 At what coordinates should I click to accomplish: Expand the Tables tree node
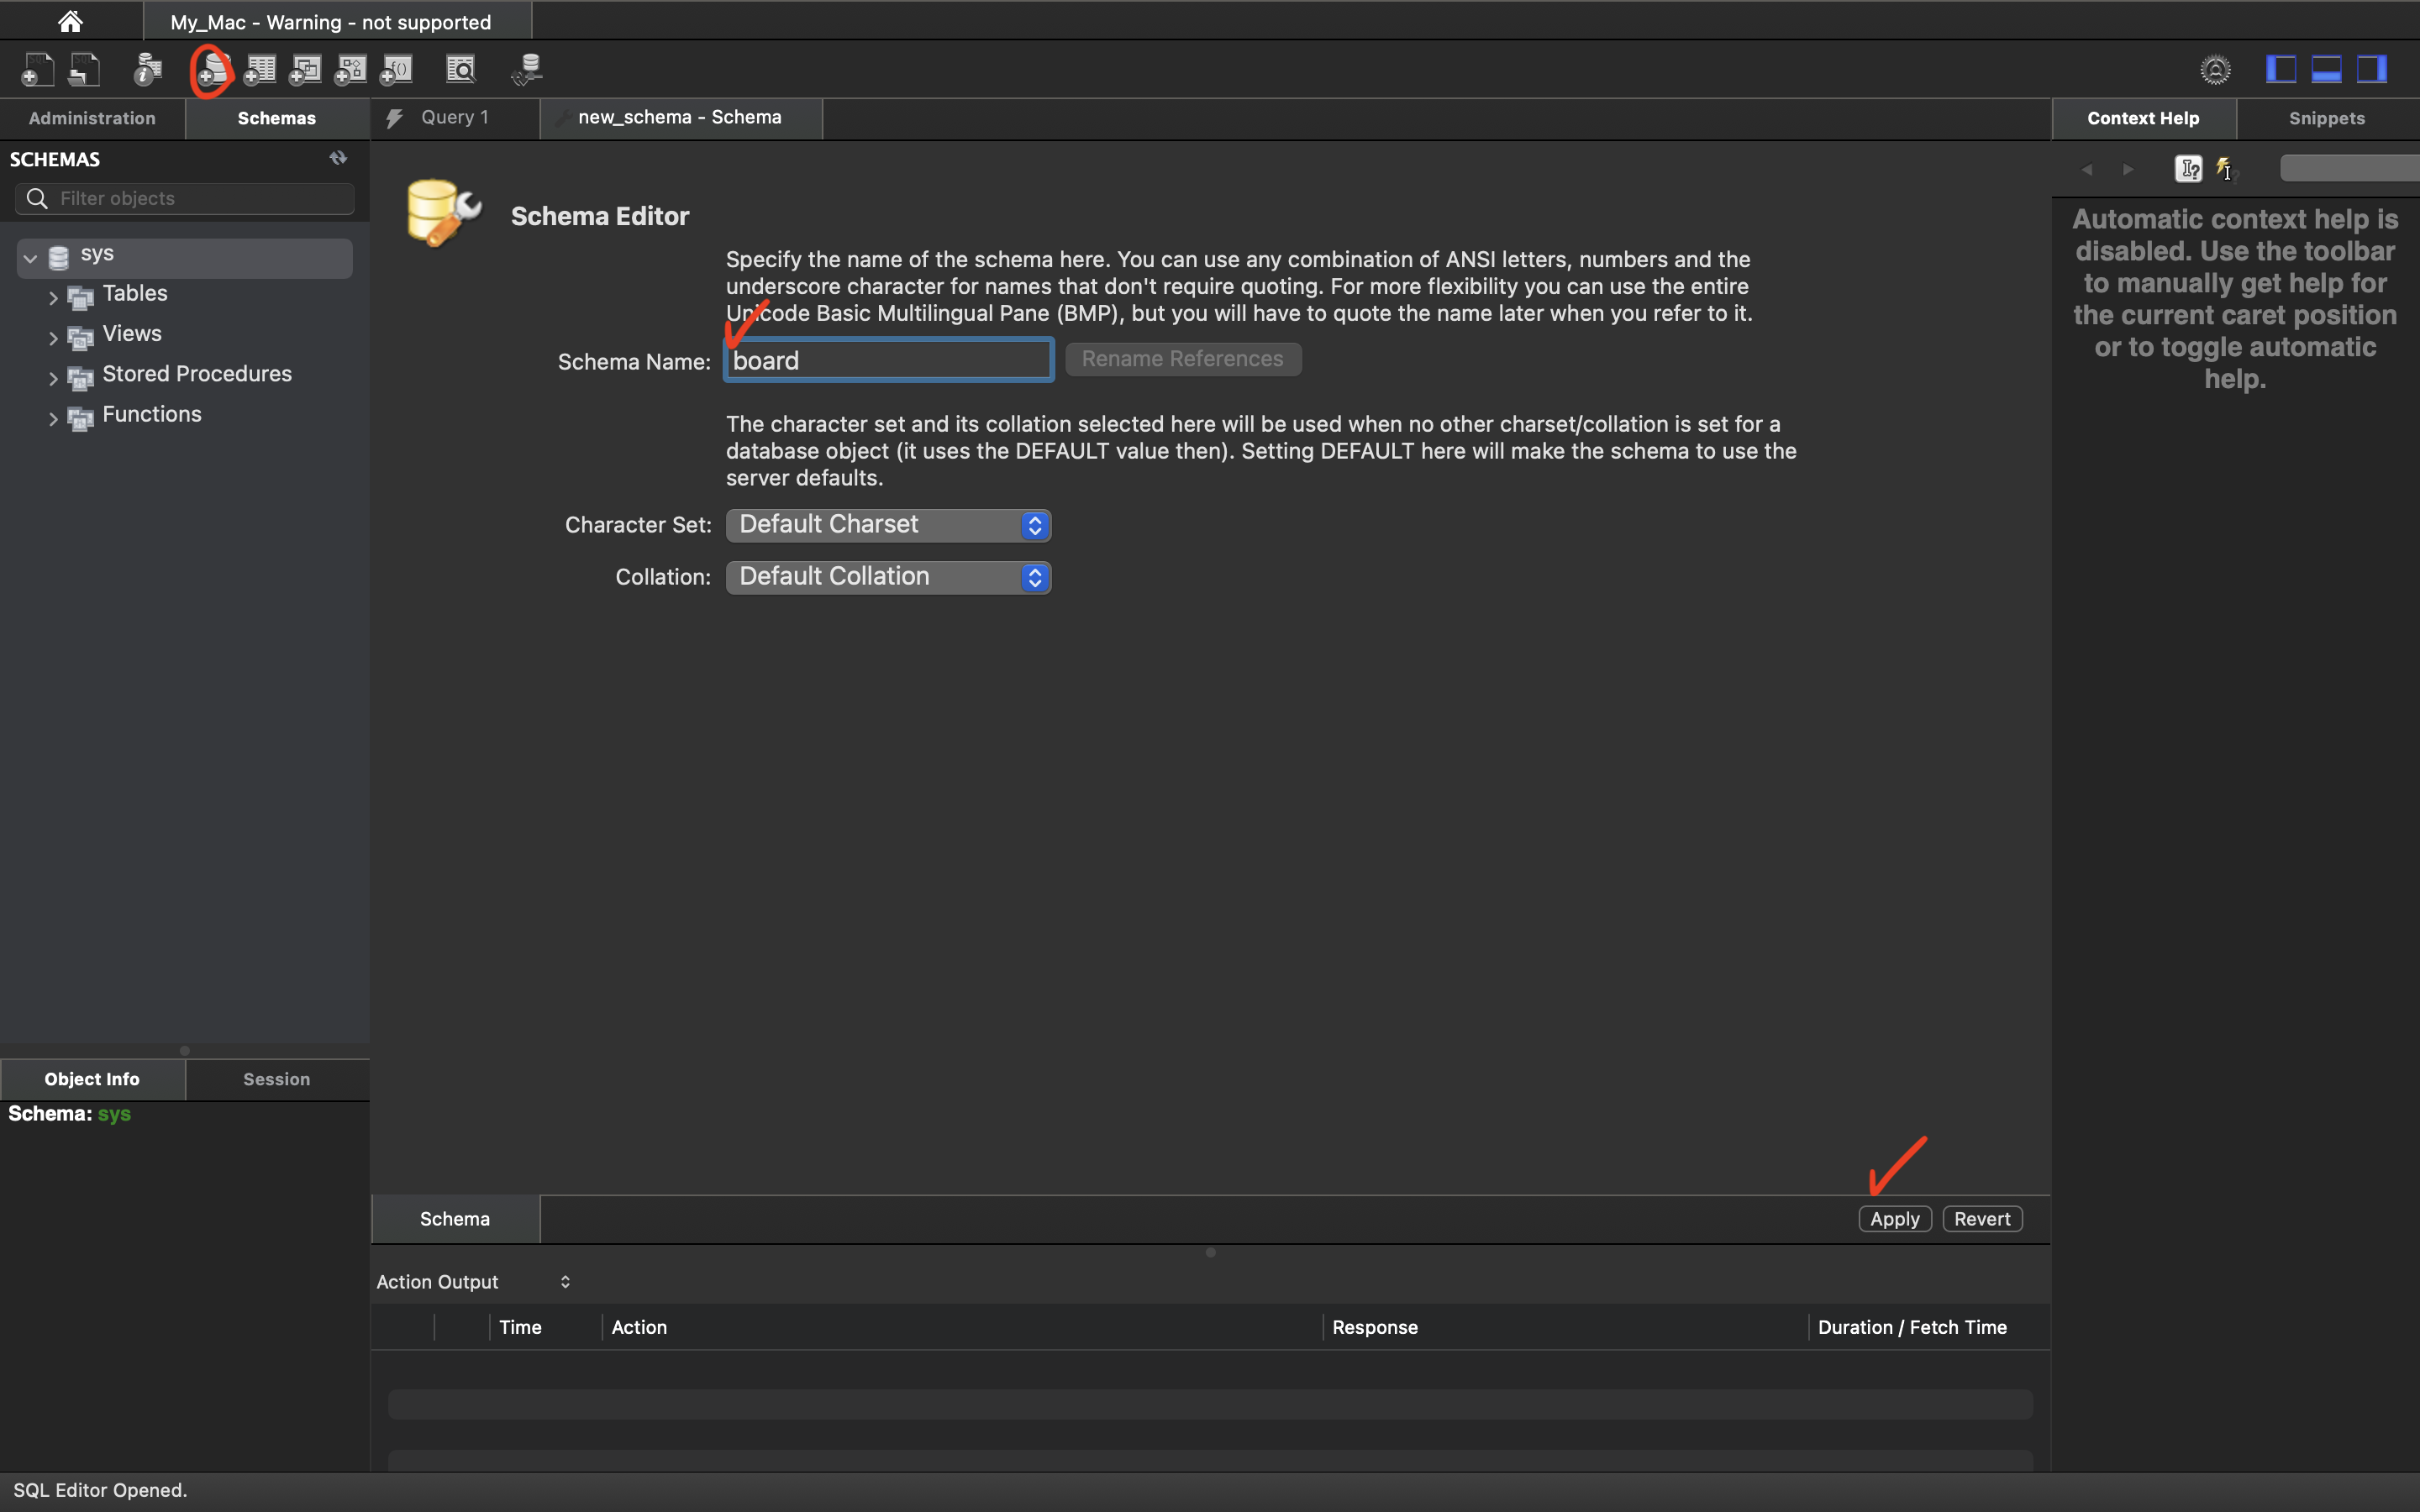53,297
